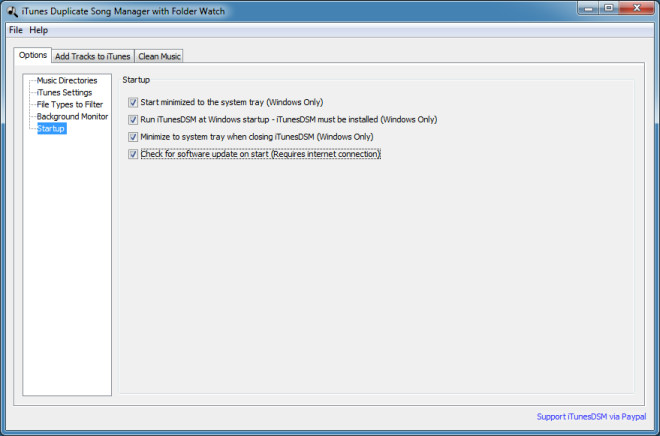Maximize the iTunes Duplicate Song Manager window
Image resolution: width=660 pixels, height=436 pixels.
coord(609,8)
